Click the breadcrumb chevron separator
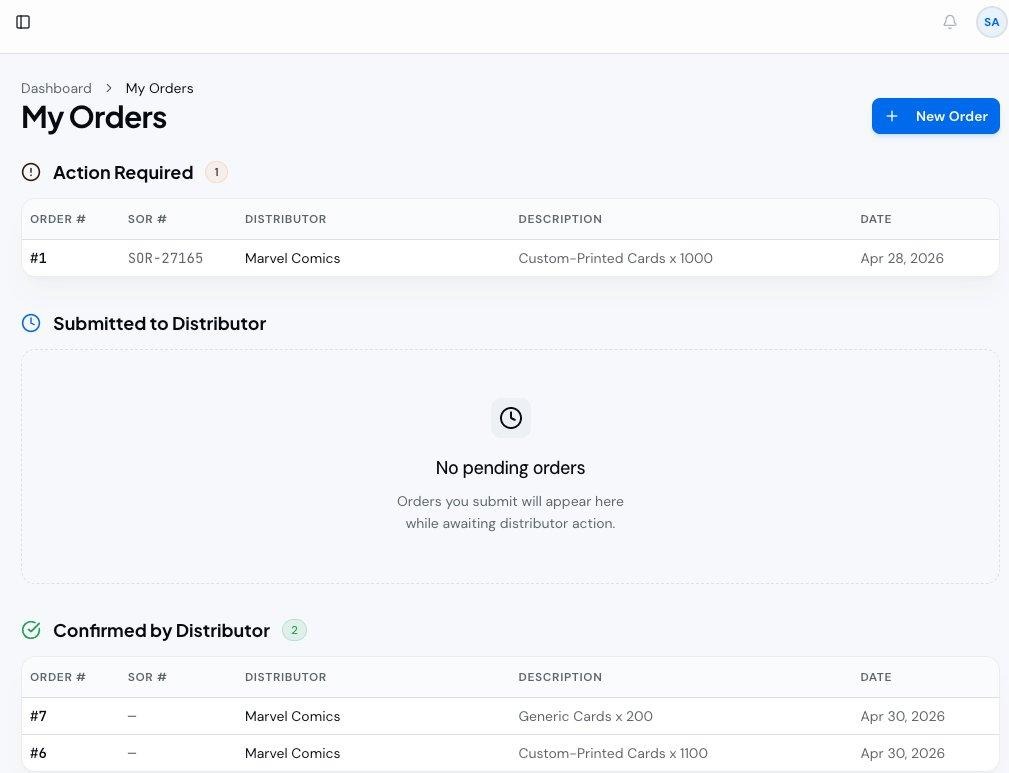The width and height of the screenshot is (1009, 773). point(109,88)
